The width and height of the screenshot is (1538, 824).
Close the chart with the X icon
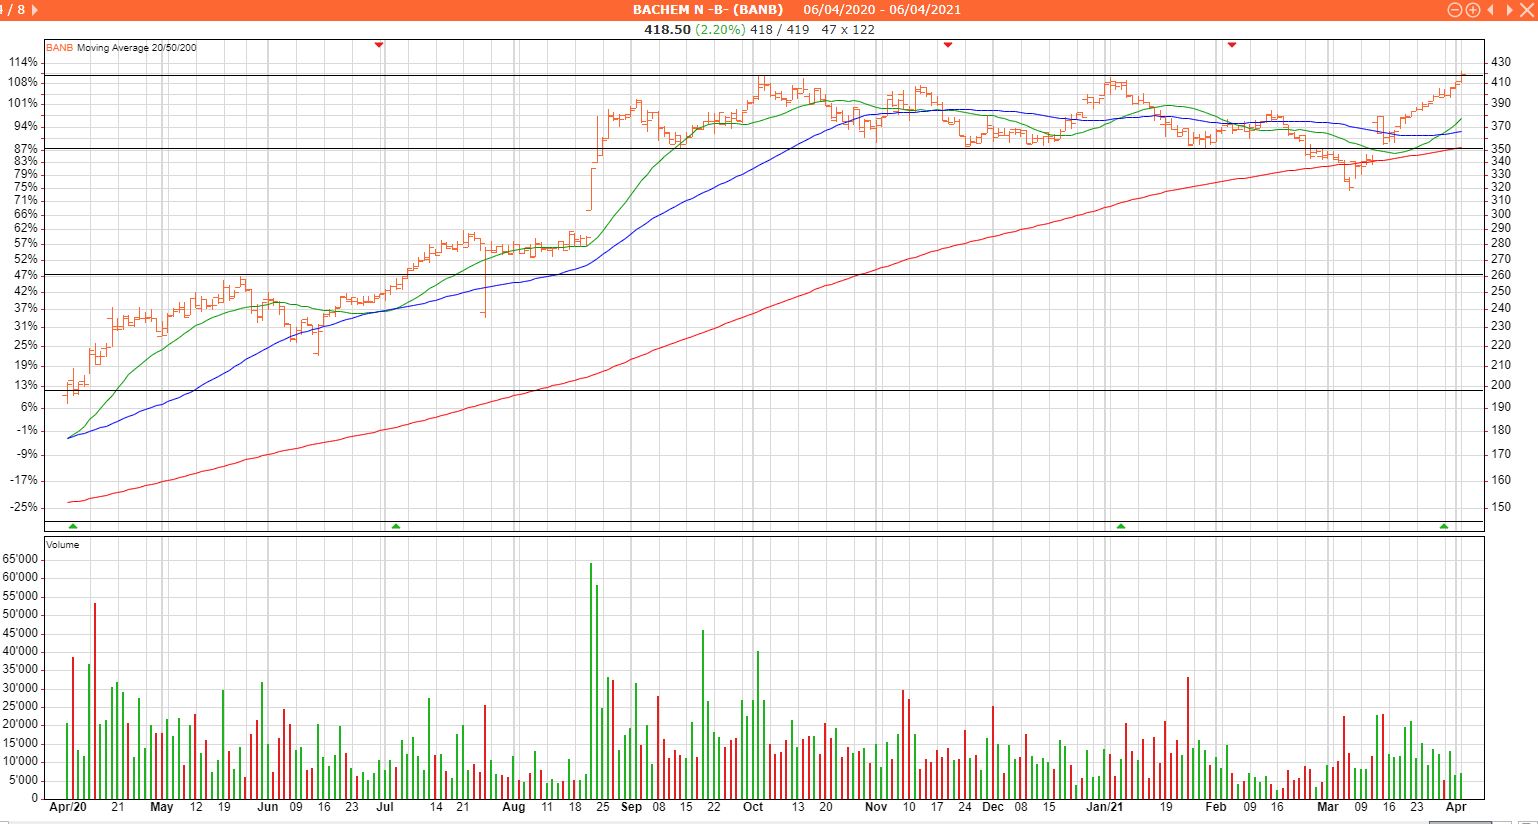1525,10
